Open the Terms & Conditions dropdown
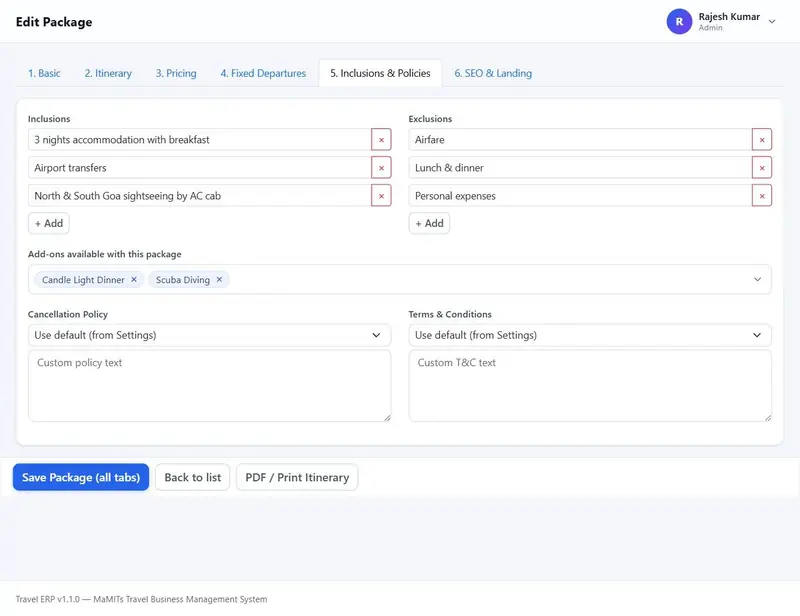Viewport: 800px width, 616px height. (590, 335)
